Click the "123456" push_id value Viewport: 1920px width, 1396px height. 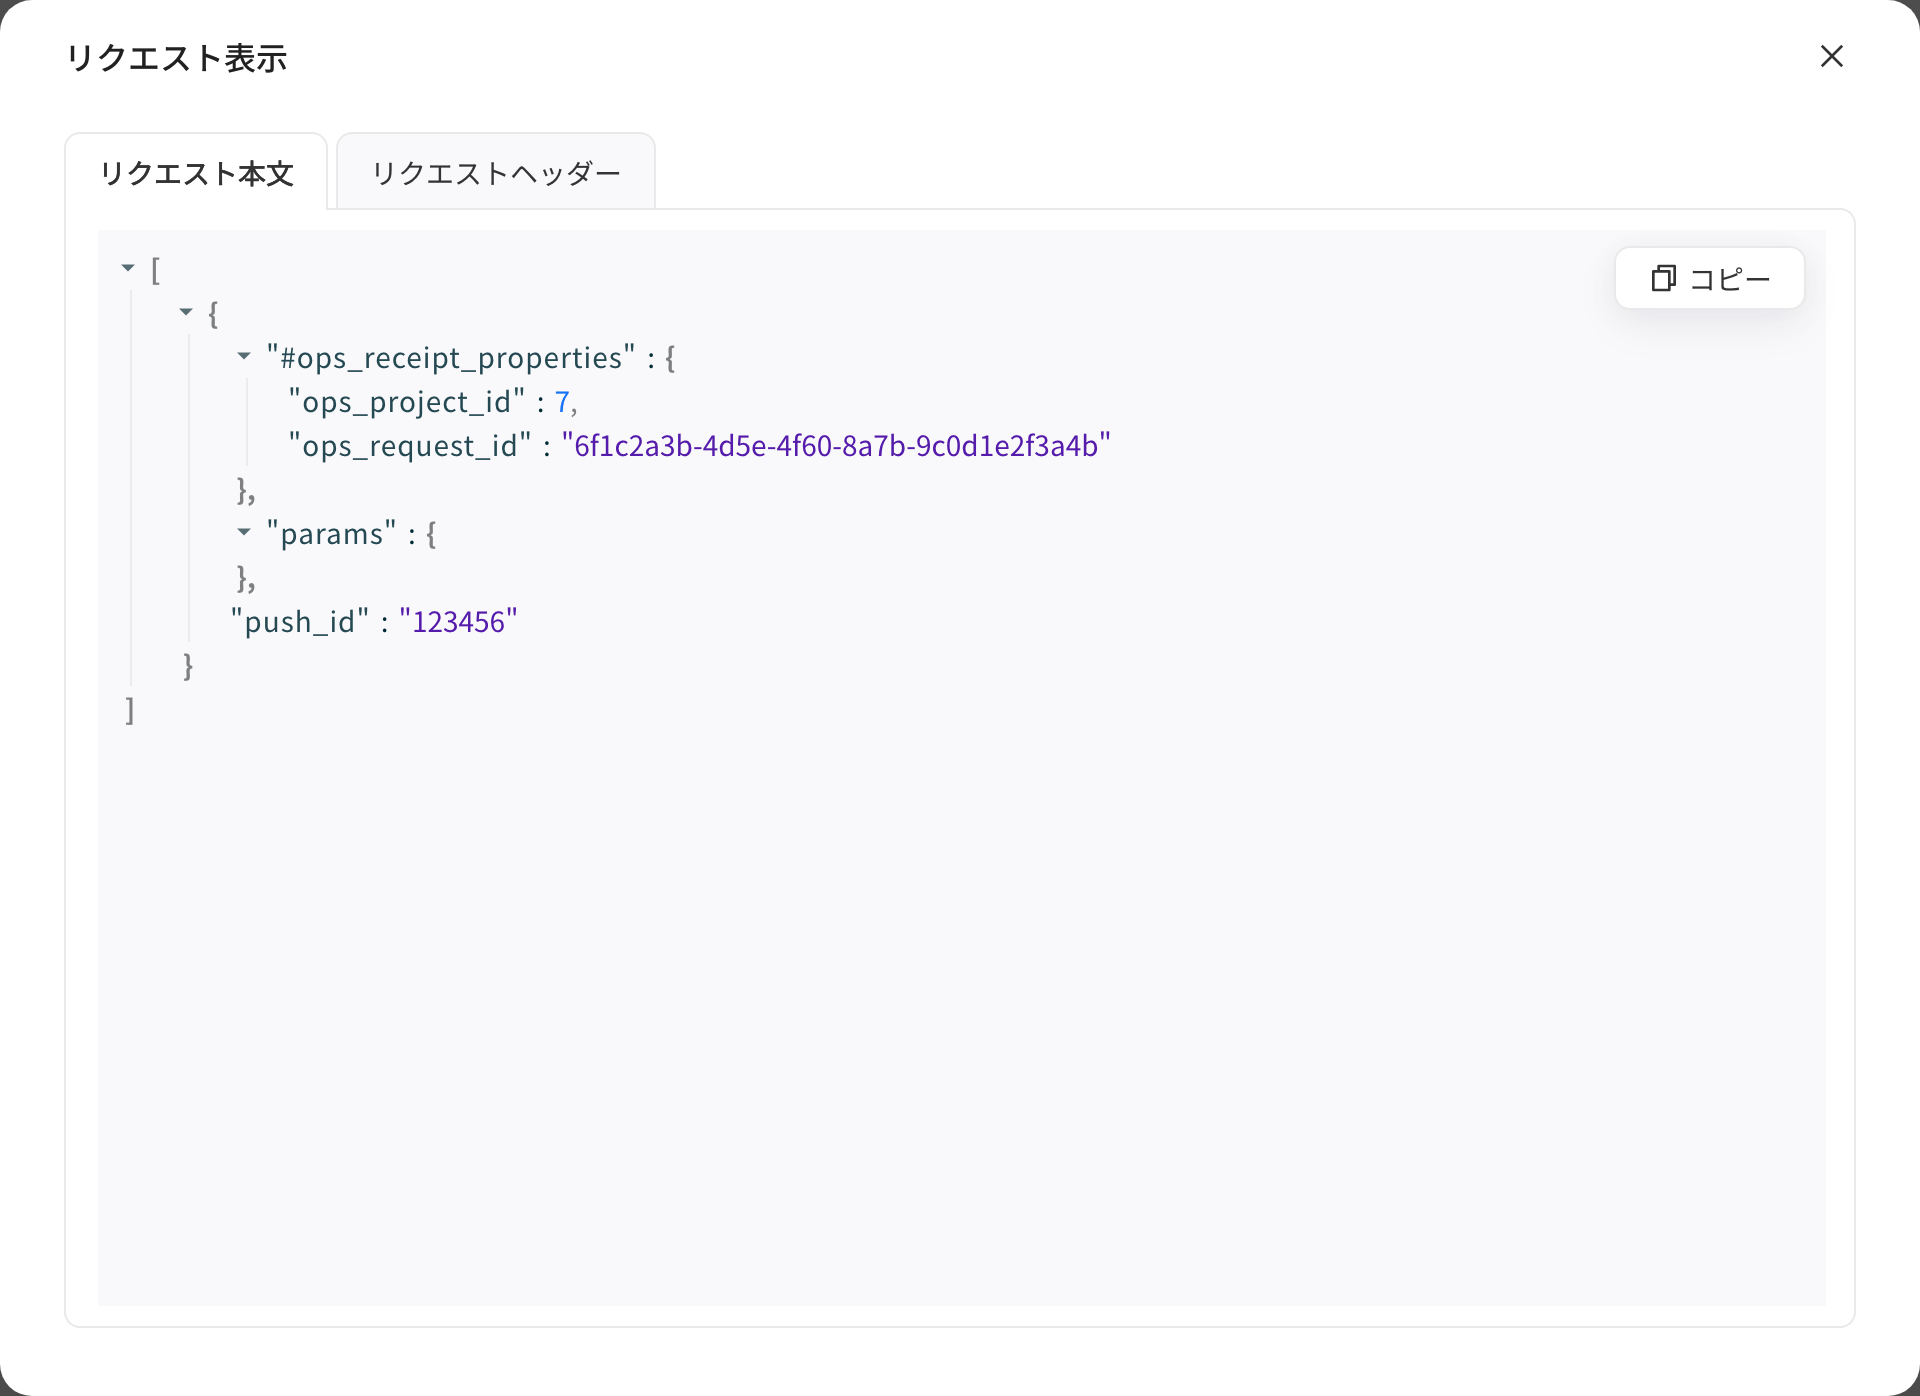tap(459, 622)
